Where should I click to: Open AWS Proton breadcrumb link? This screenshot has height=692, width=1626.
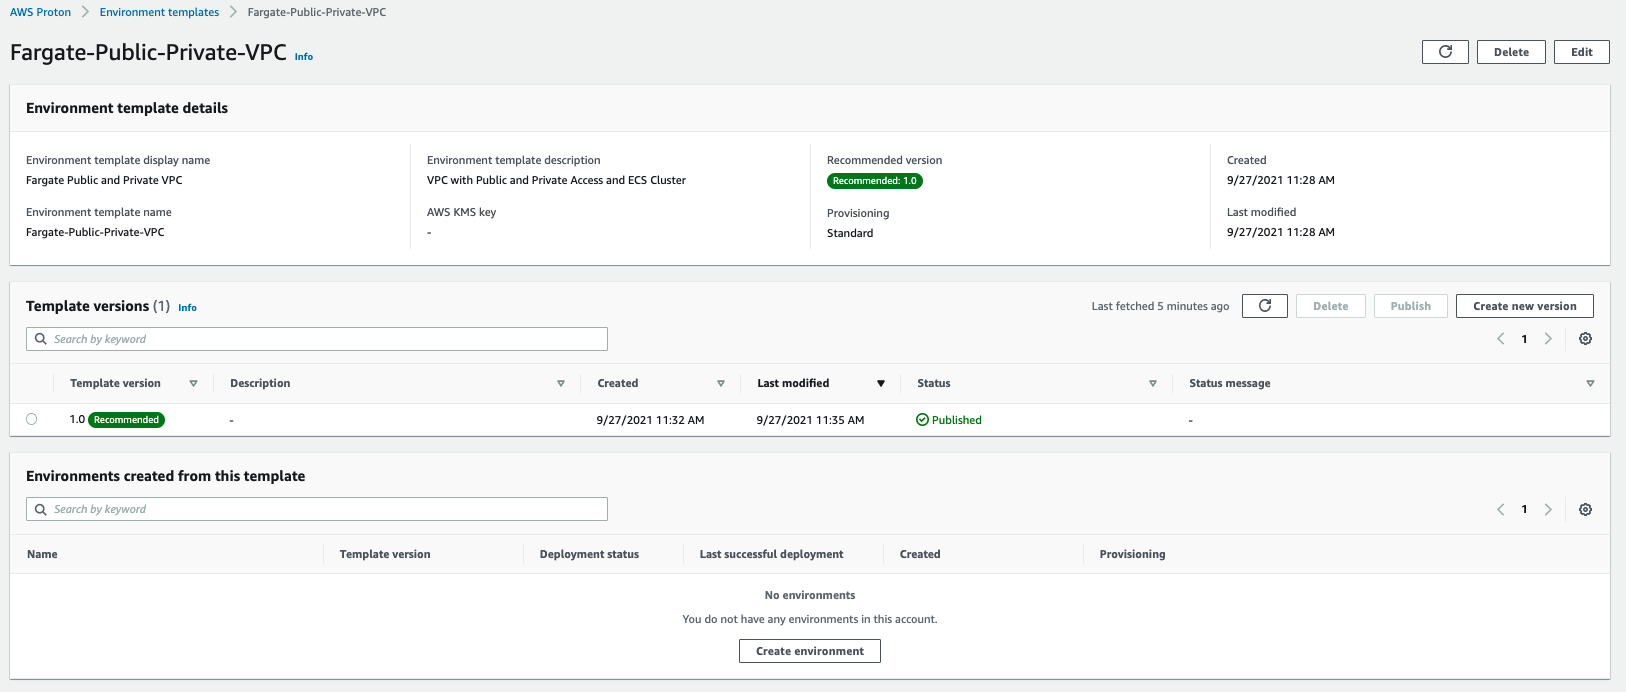(x=40, y=12)
